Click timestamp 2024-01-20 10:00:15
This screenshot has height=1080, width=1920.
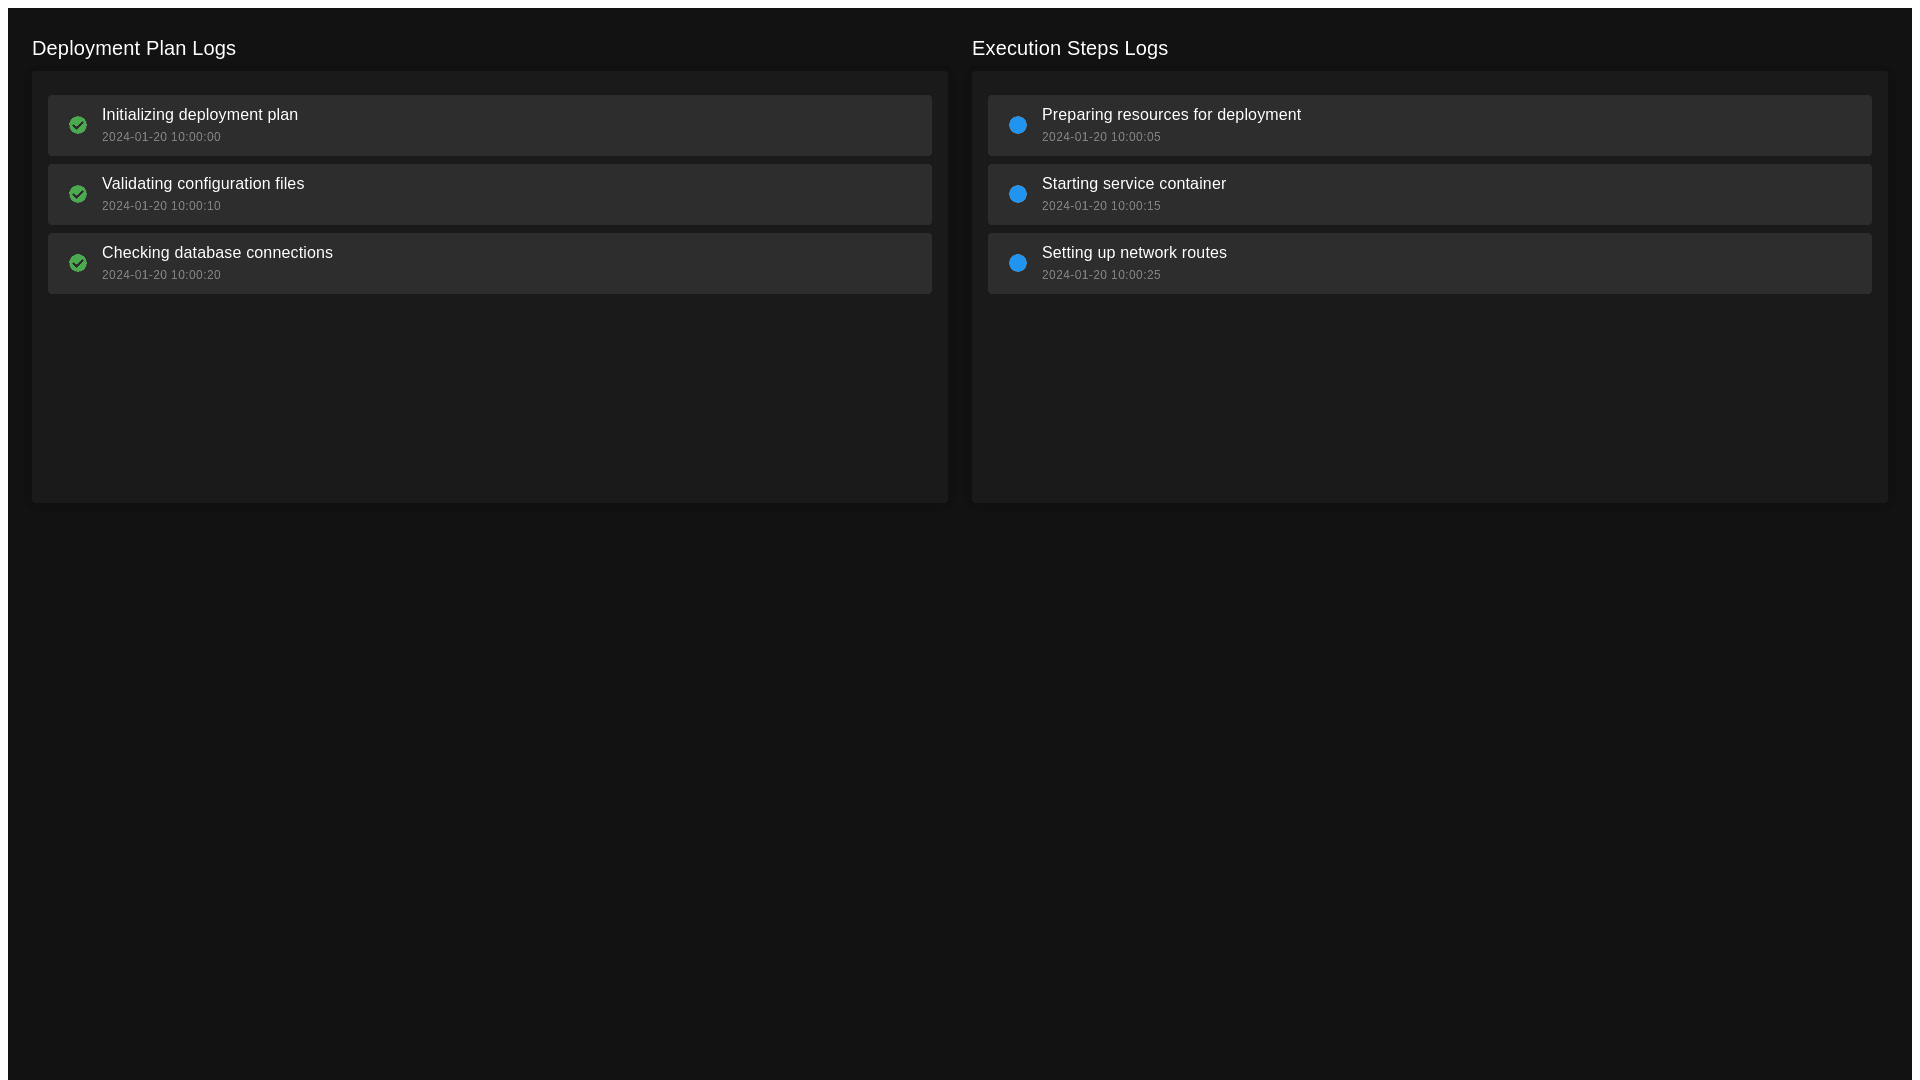[x=1101, y=206]
